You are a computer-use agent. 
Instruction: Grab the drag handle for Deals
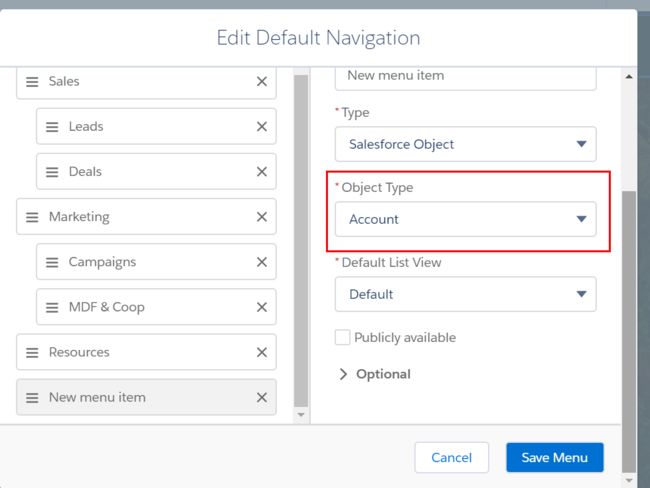(x=52, y=172)
